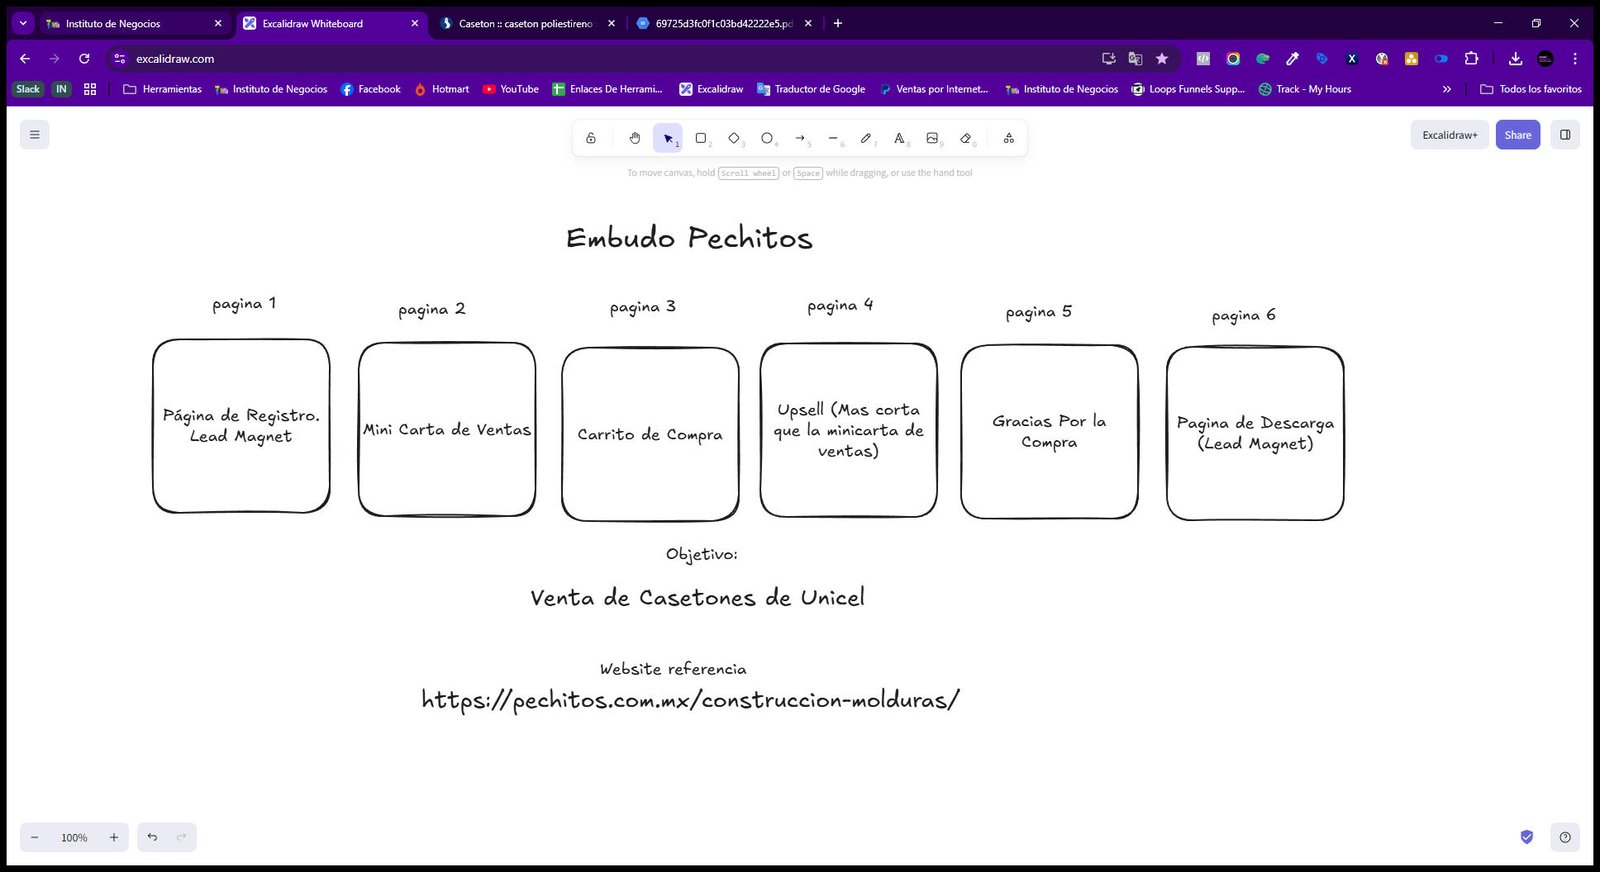1600x872 pixels.
Task: Pick the Line drawing tool
Action: pyautogui.click(x=833, y=138)
